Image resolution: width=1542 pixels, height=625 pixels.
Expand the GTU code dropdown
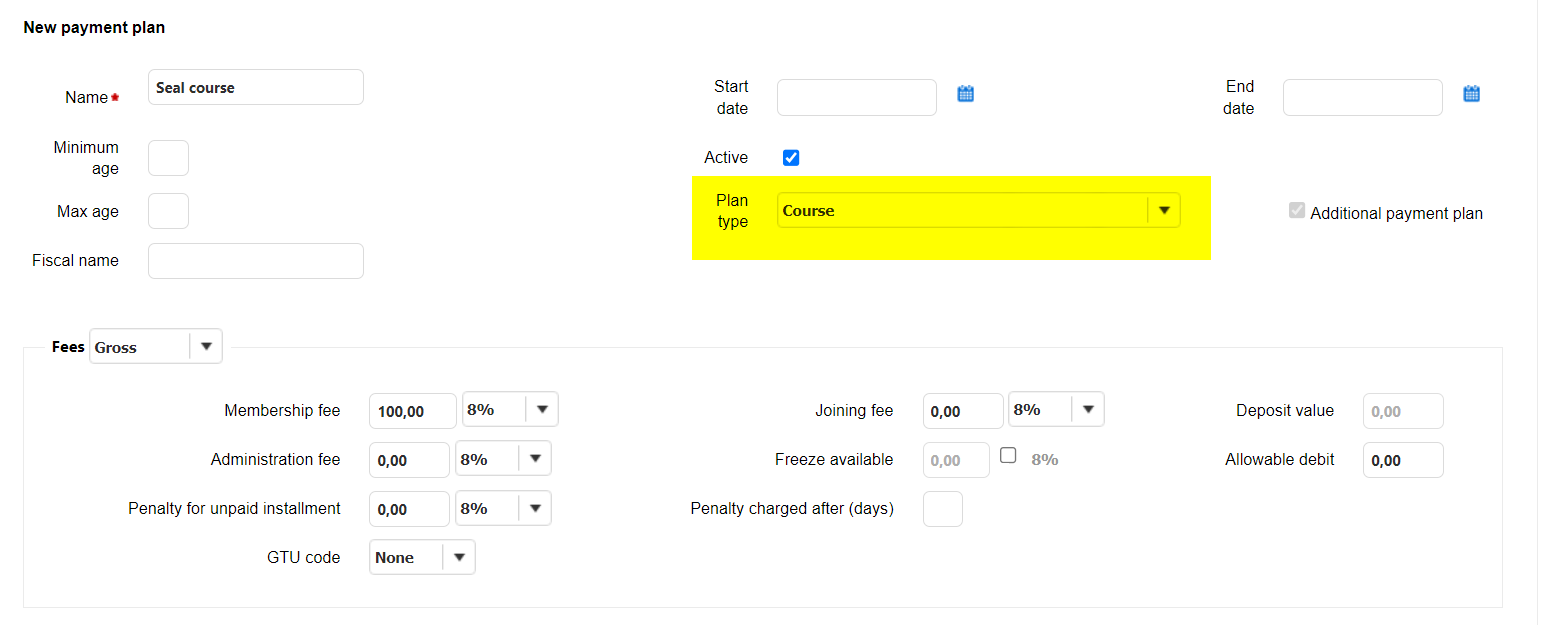pyautogui.click(x=458, y=558)
